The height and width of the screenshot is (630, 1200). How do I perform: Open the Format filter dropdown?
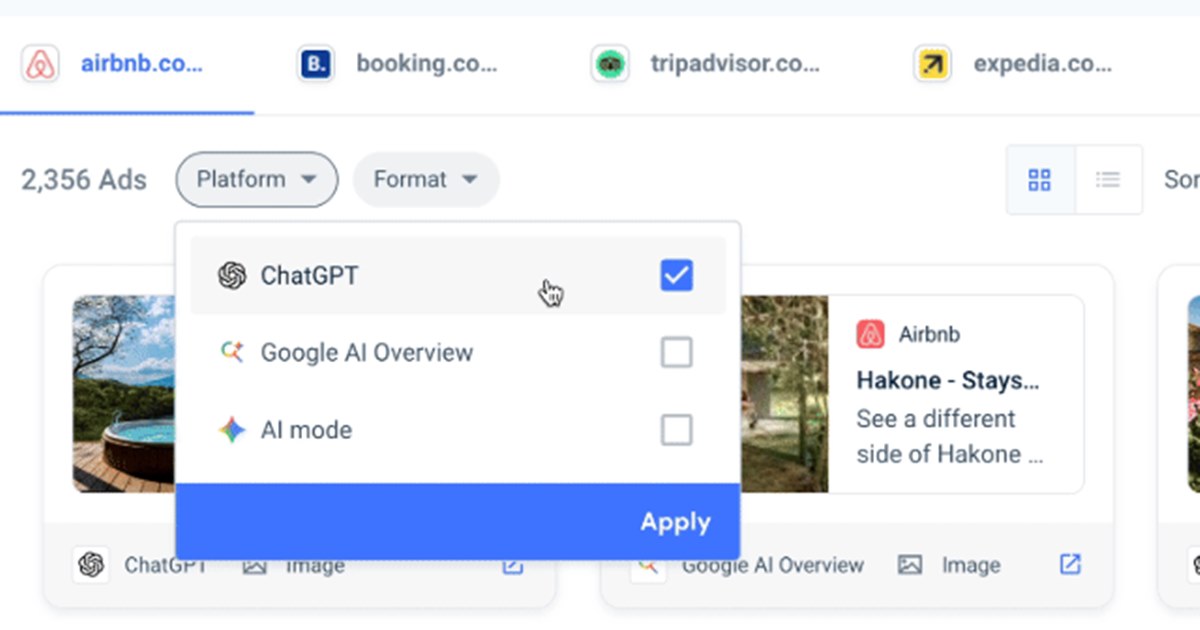426,180
